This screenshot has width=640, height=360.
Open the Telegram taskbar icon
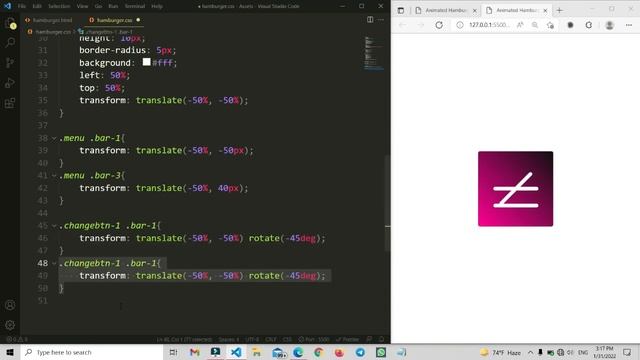pos(360,352)
